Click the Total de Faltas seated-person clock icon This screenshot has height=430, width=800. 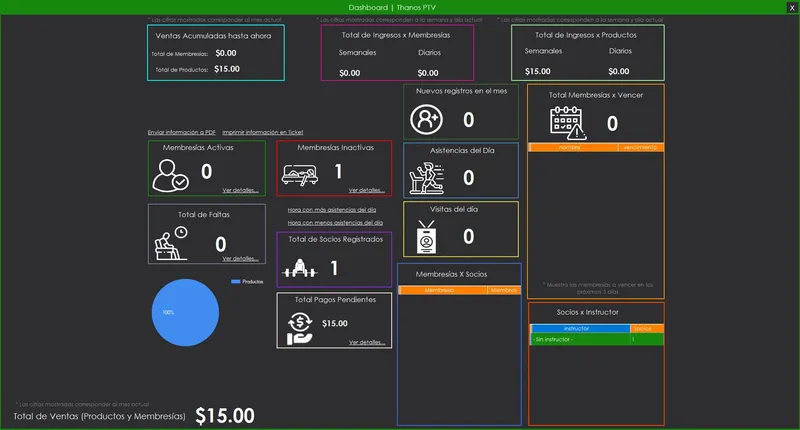click(x=171, y=243)
